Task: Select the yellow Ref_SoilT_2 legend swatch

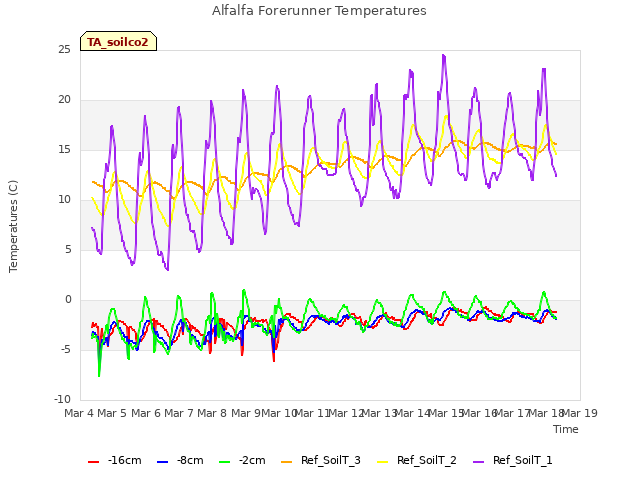Action: (383, 462)
